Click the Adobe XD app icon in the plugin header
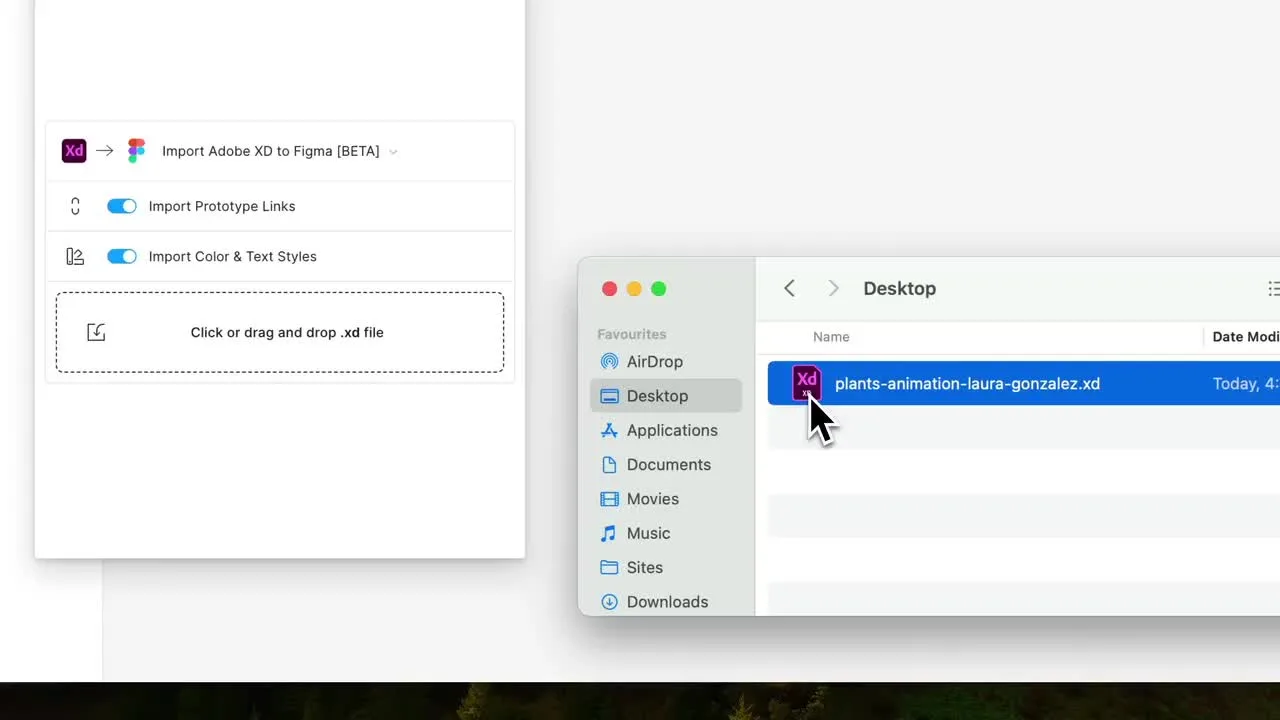Screen dimensions: 1280x720 [74, 150]
